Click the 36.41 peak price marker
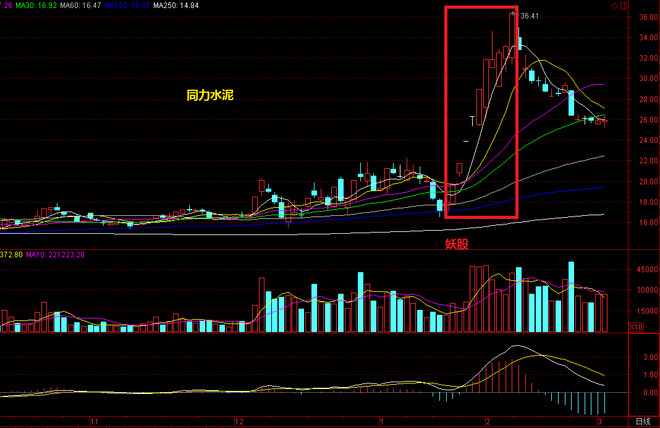The width and height of the screenshot is (660, 428). 529,16
